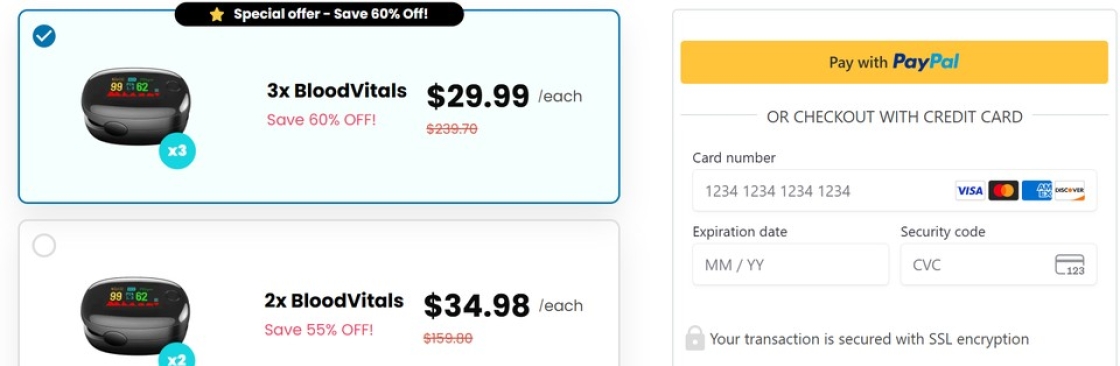Click the Discover card icon
The width and height of the screenshot is (1120, 366).
[1069, 191]
